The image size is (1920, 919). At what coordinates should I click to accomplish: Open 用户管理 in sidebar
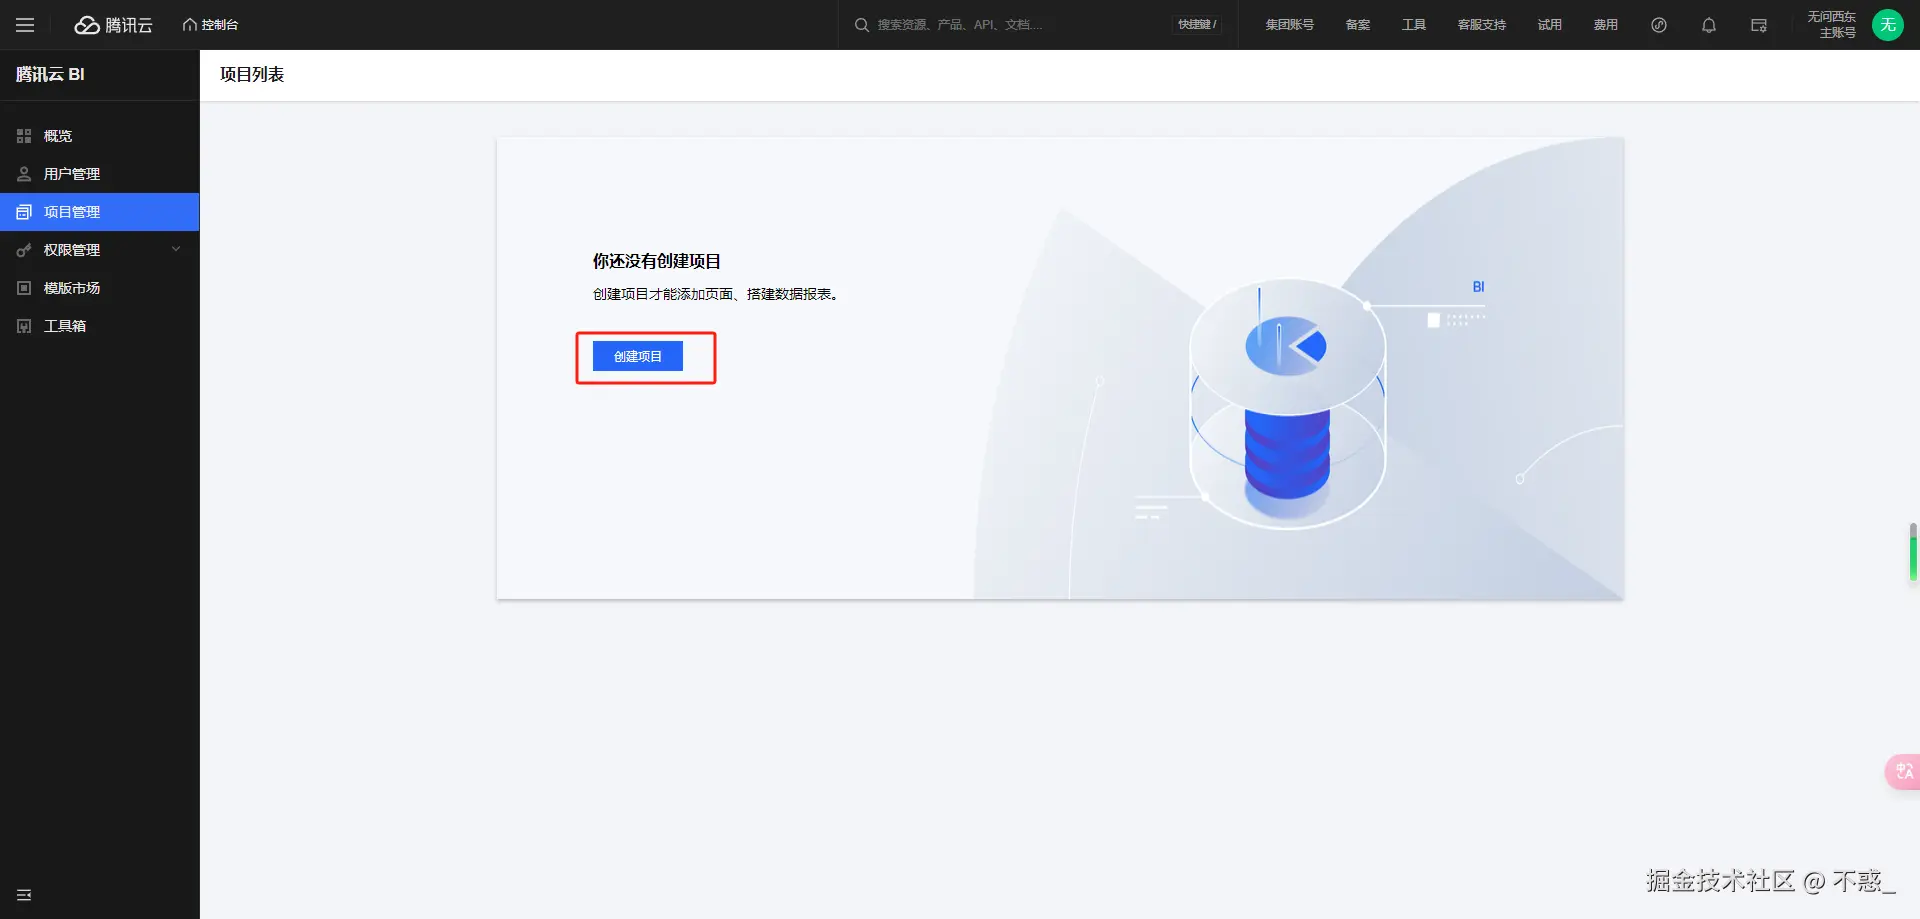[99, 174]
